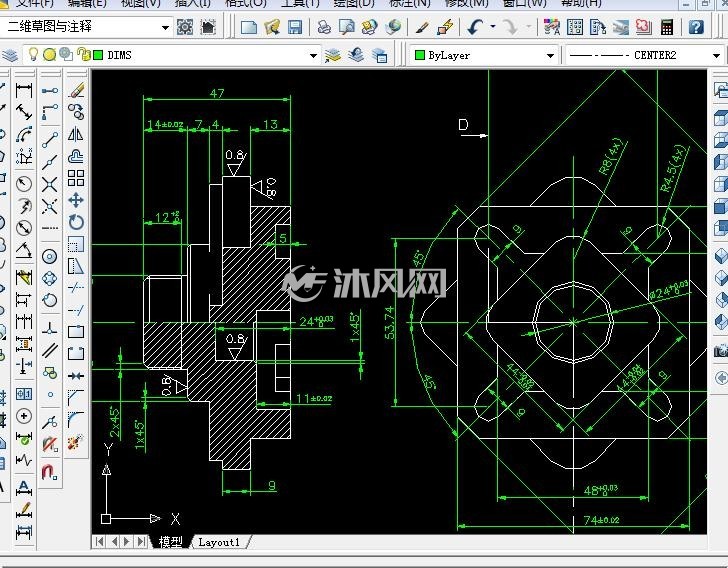Open the 文件(F) menu
728x568 pixels.
tap(34, 3)
